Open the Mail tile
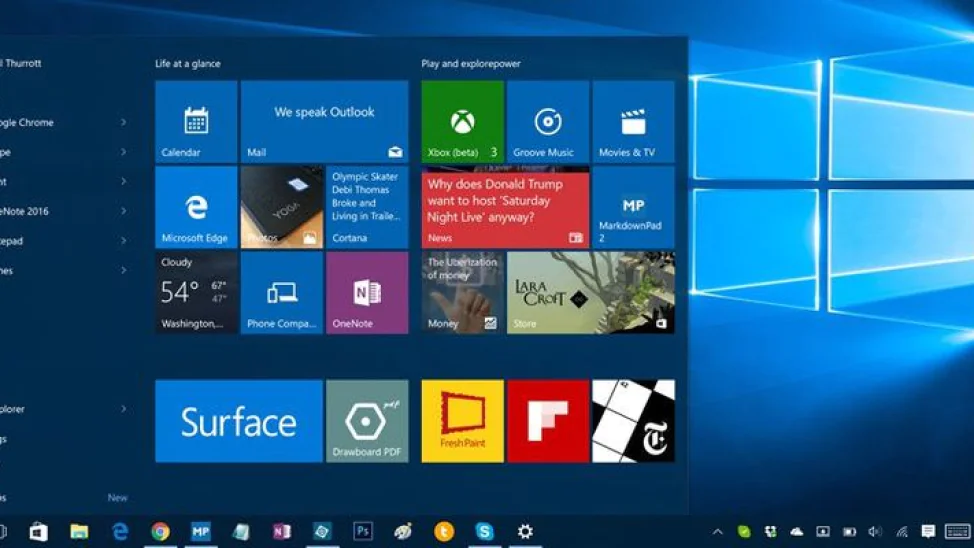The height and width of the screenshot is (548, 974). click(x=324, y=122)
